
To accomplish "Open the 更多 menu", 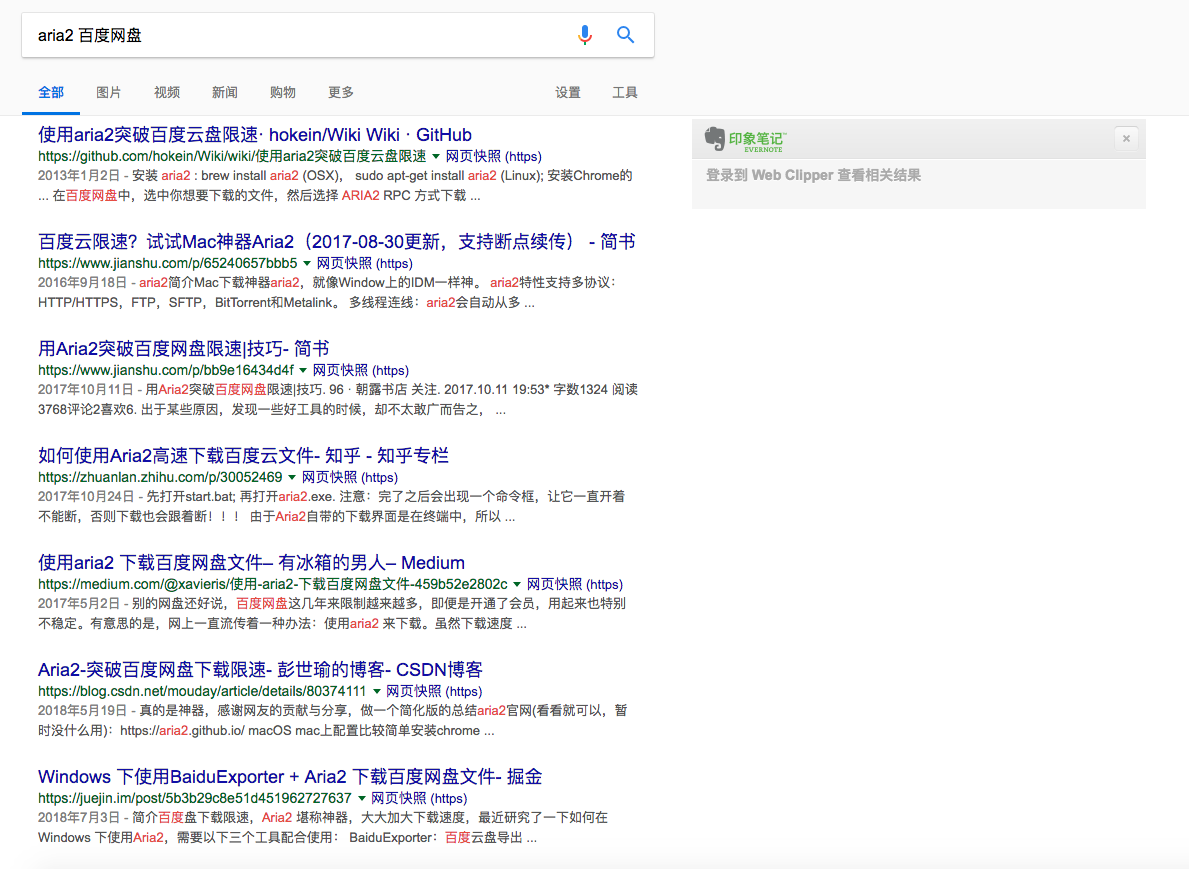I will (340, 93).
